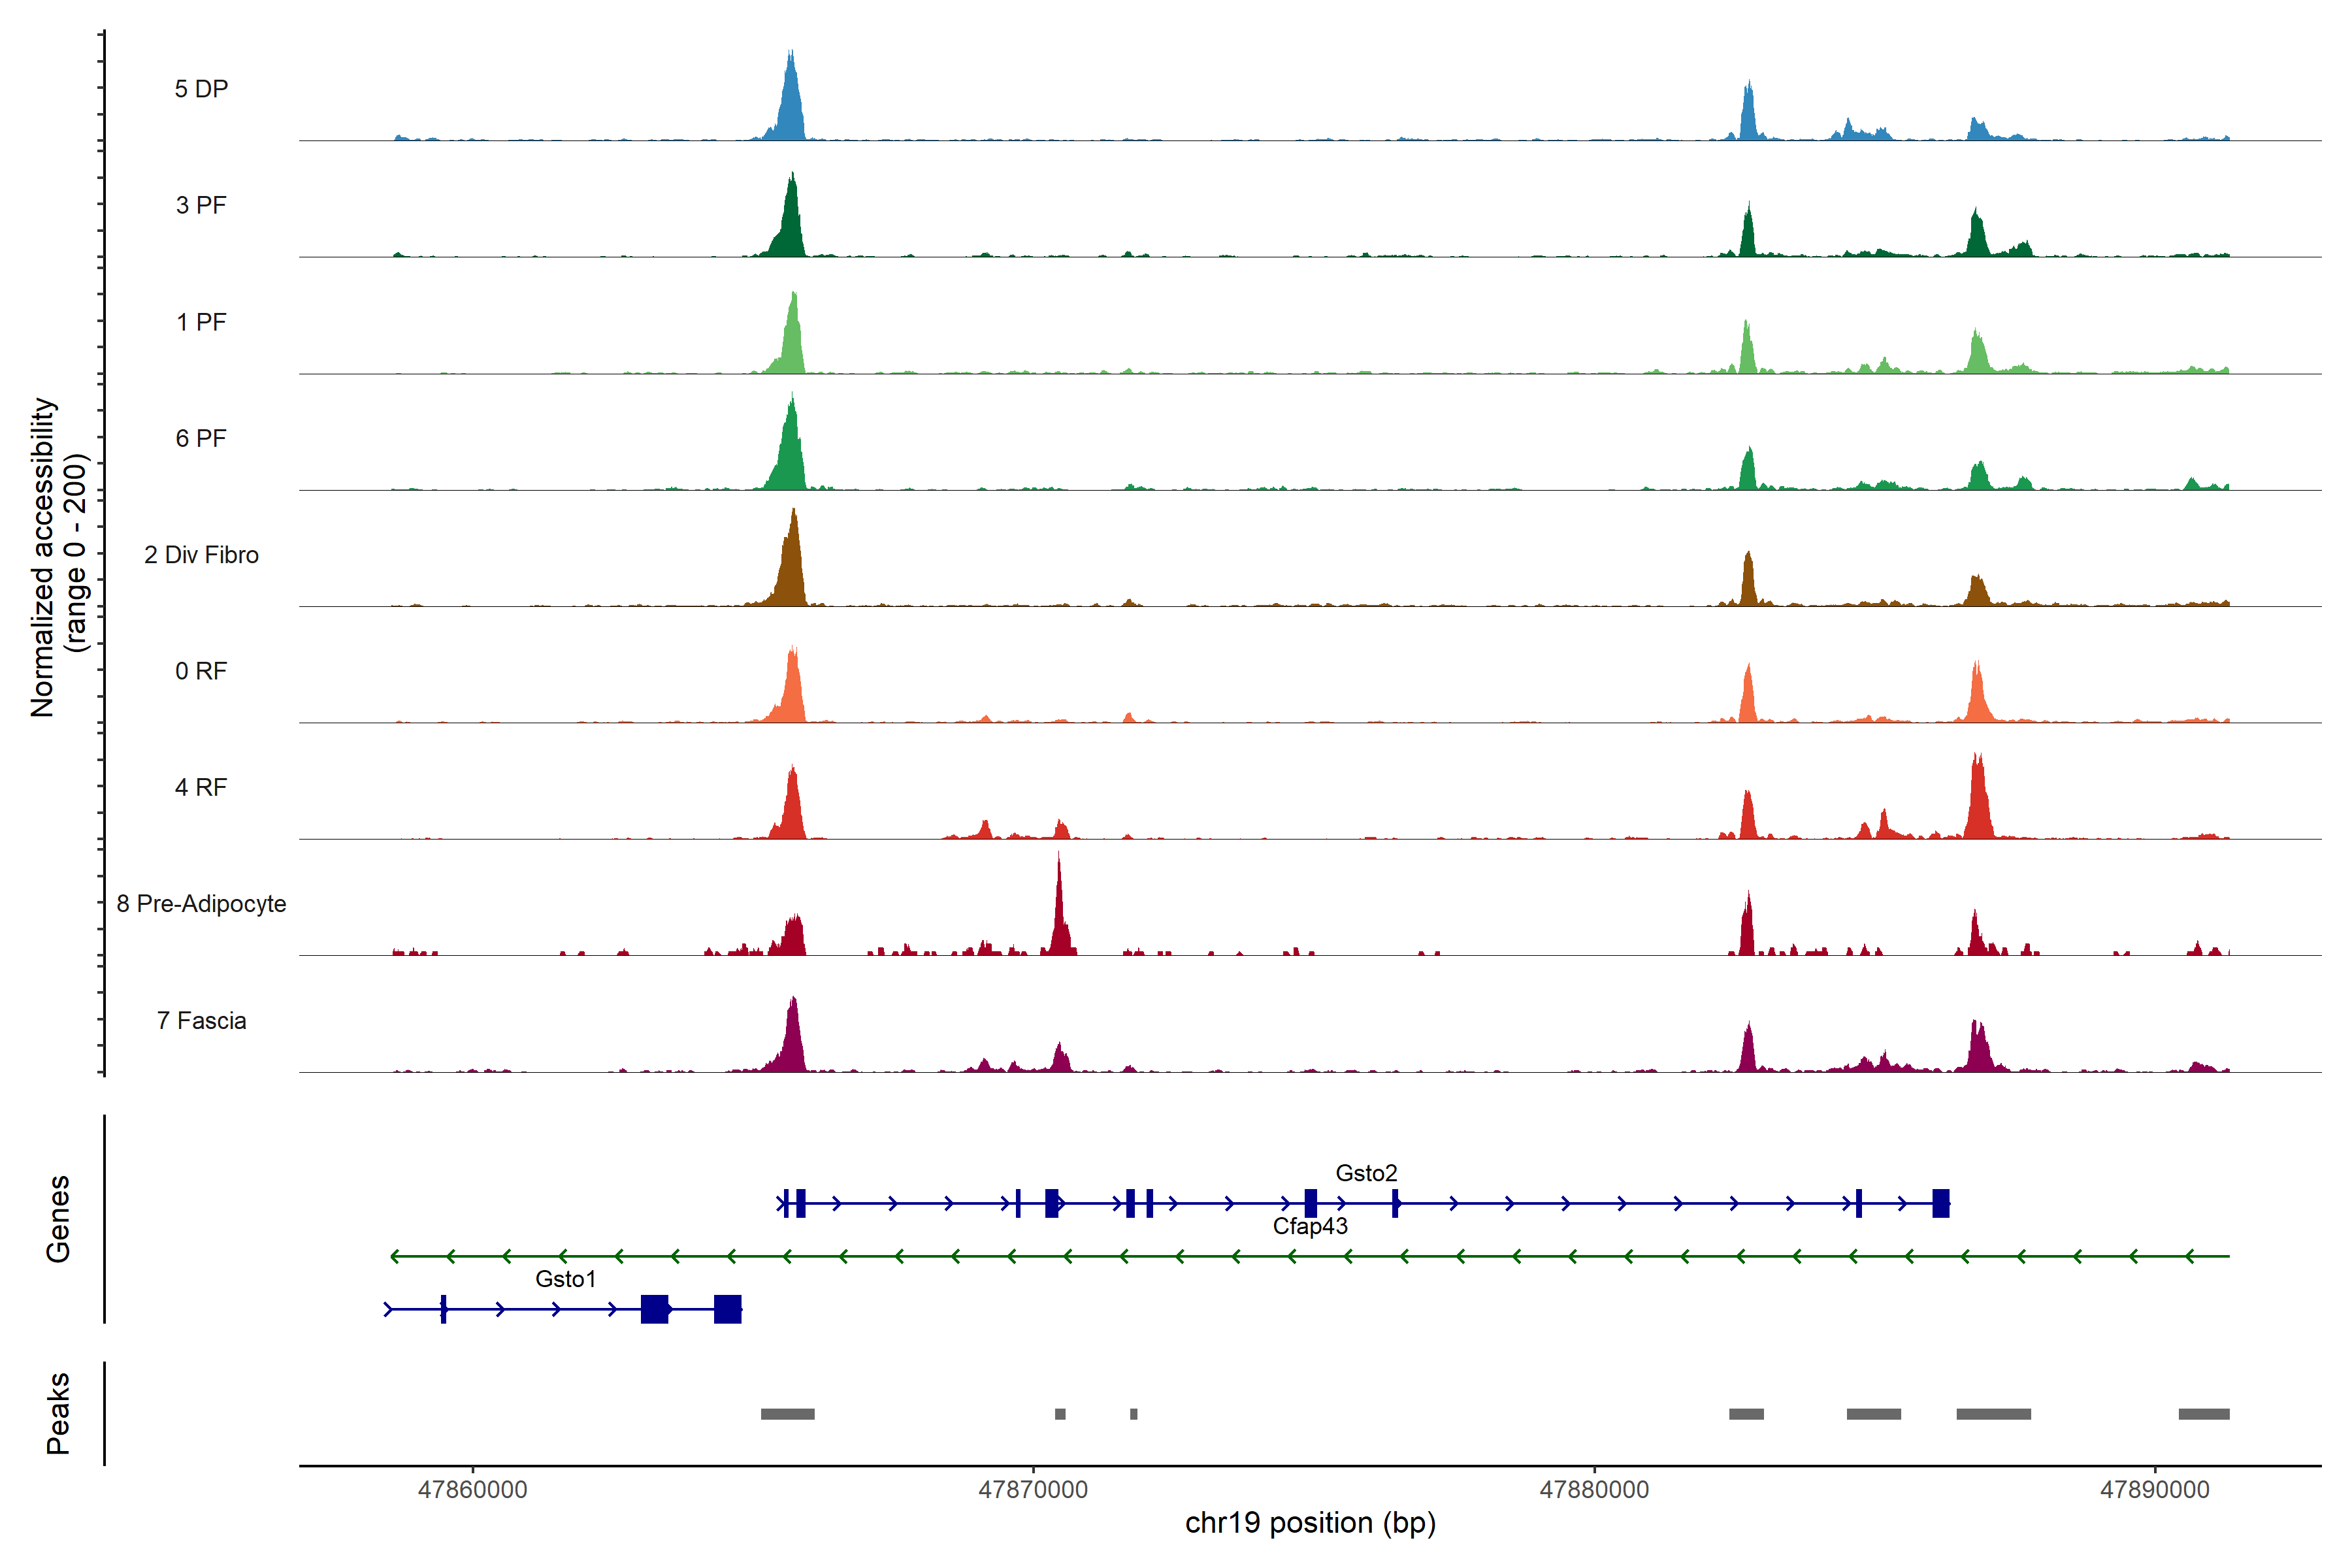2352x1568 pixels.
Task: Click the 47870000 axis tick label
Action: pyautogui.click(x=1033, y=1489)
